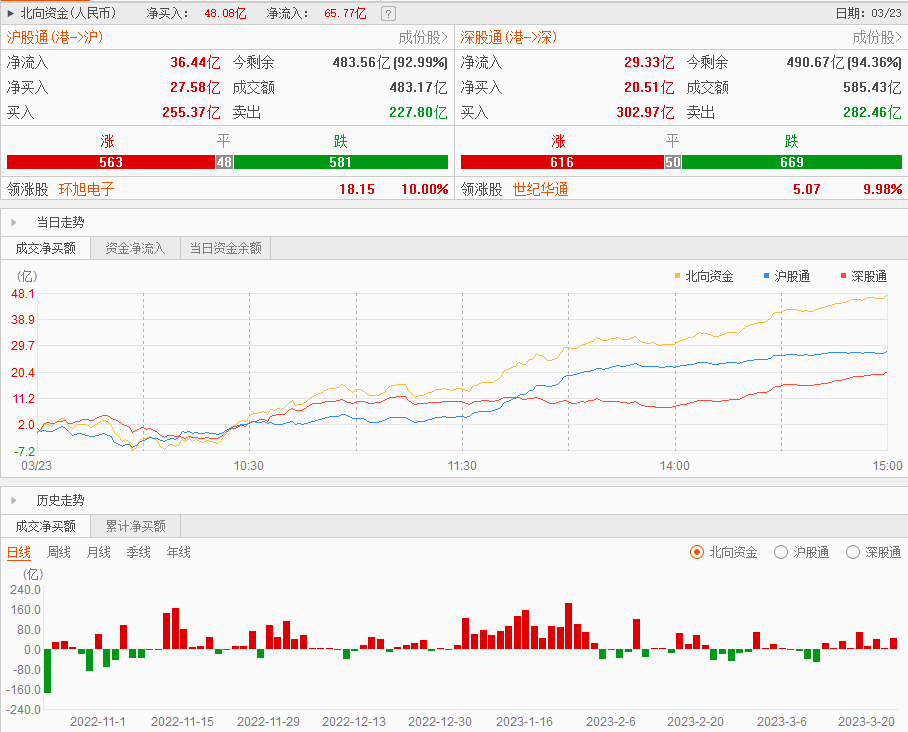Image resolution: width=908 pixels, height=732 pixels.
Task: Click the question mark help icon
Action: click(x=388, y=14)
